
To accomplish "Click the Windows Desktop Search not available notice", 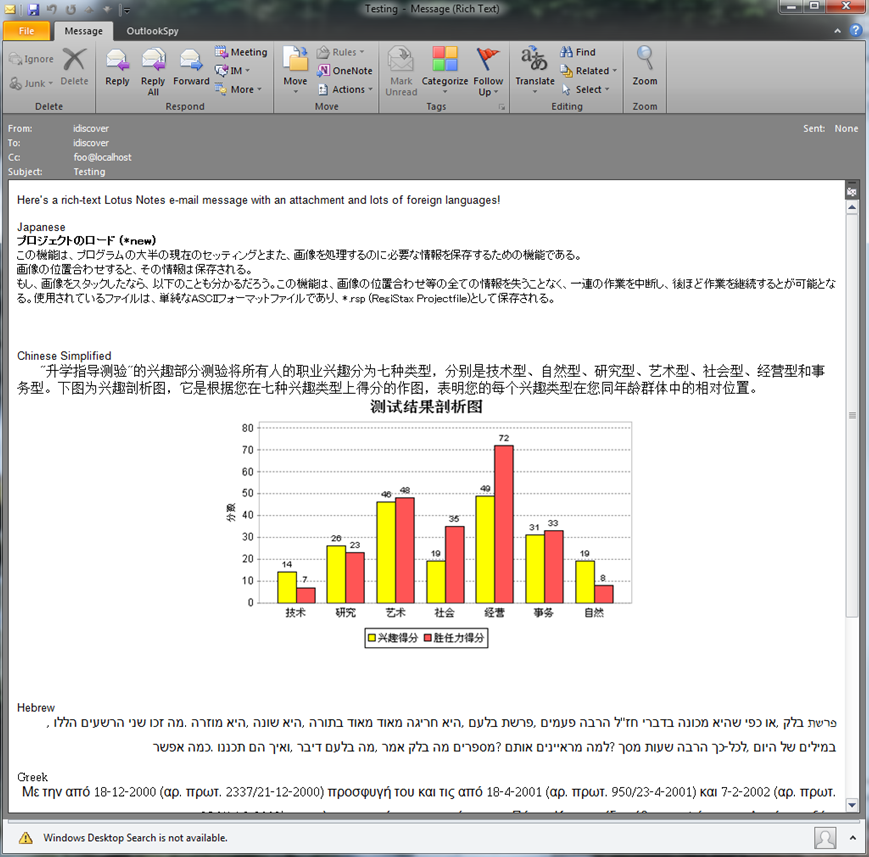I will [135, 838].
